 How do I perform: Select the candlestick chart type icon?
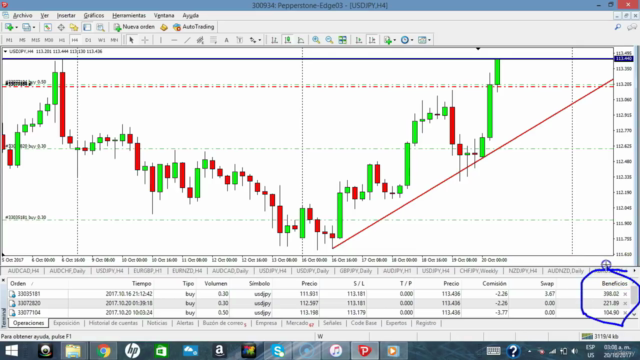(288, 40)
